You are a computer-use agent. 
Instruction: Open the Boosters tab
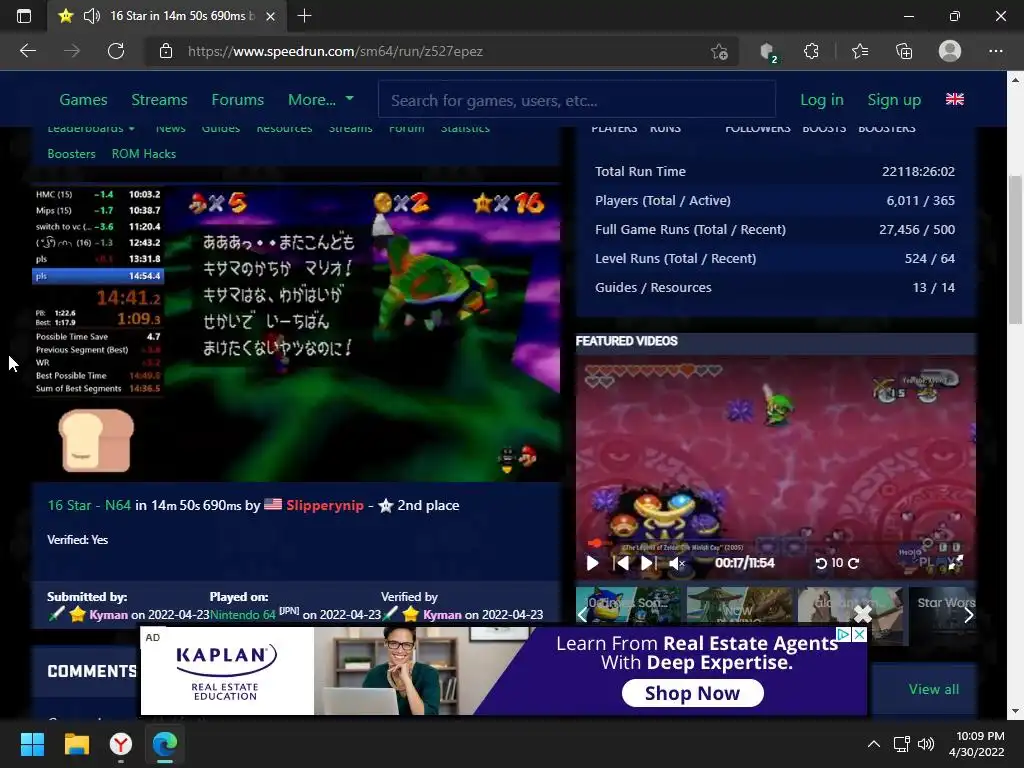click(x=71, y=154)
